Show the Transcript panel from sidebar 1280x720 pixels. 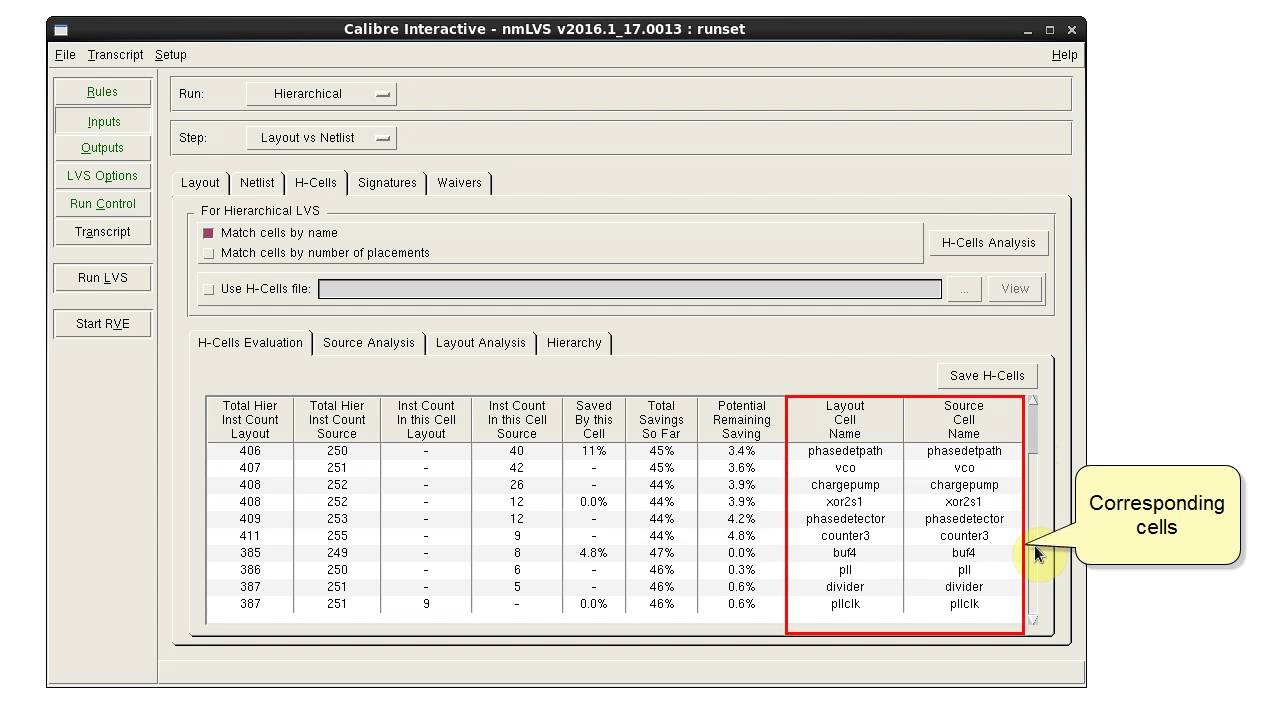(x=102, y=232)
